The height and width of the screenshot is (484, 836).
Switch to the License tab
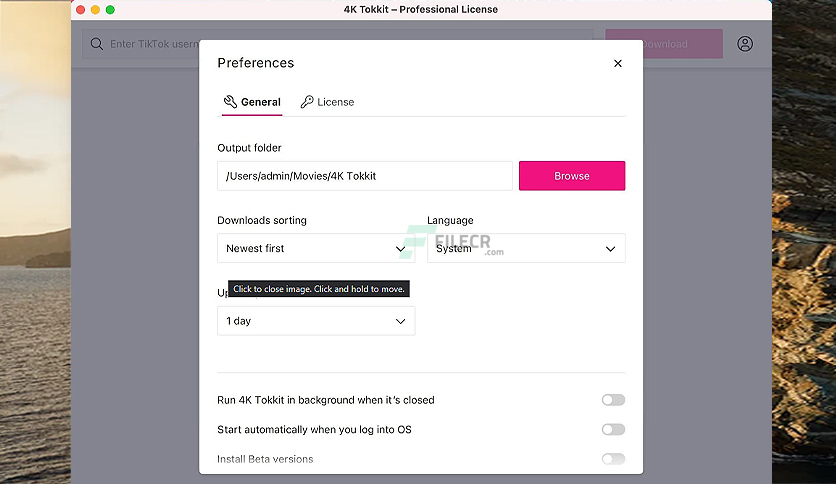coord(327,102)
